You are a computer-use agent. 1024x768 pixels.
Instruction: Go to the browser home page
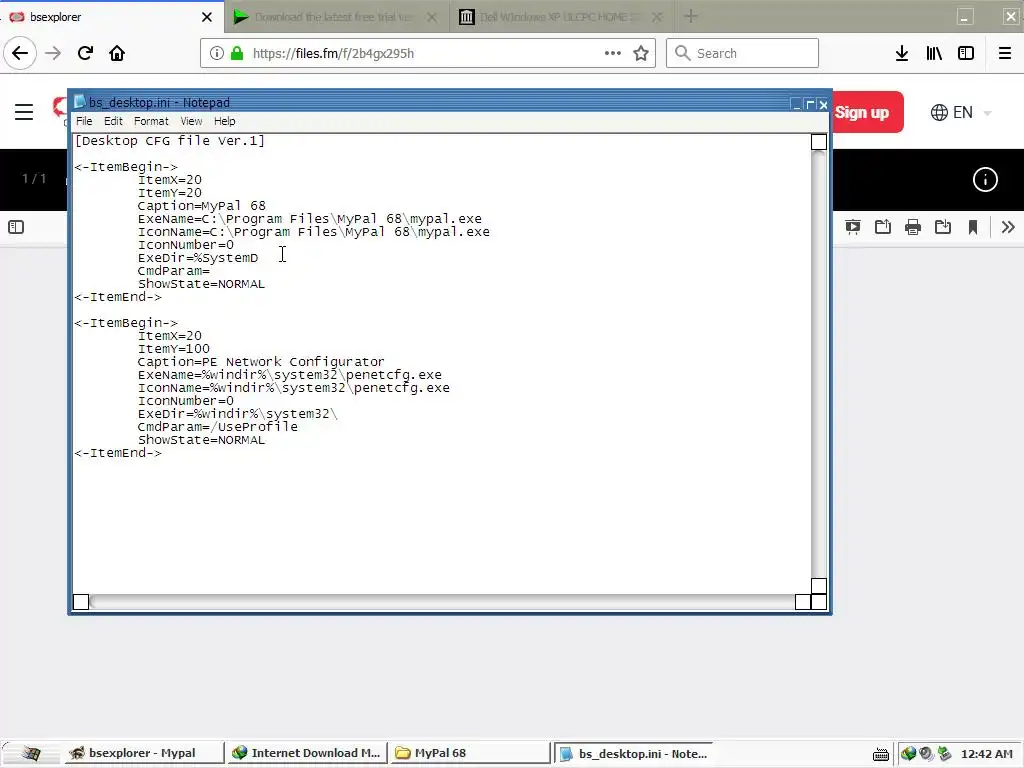click(117, 53)
